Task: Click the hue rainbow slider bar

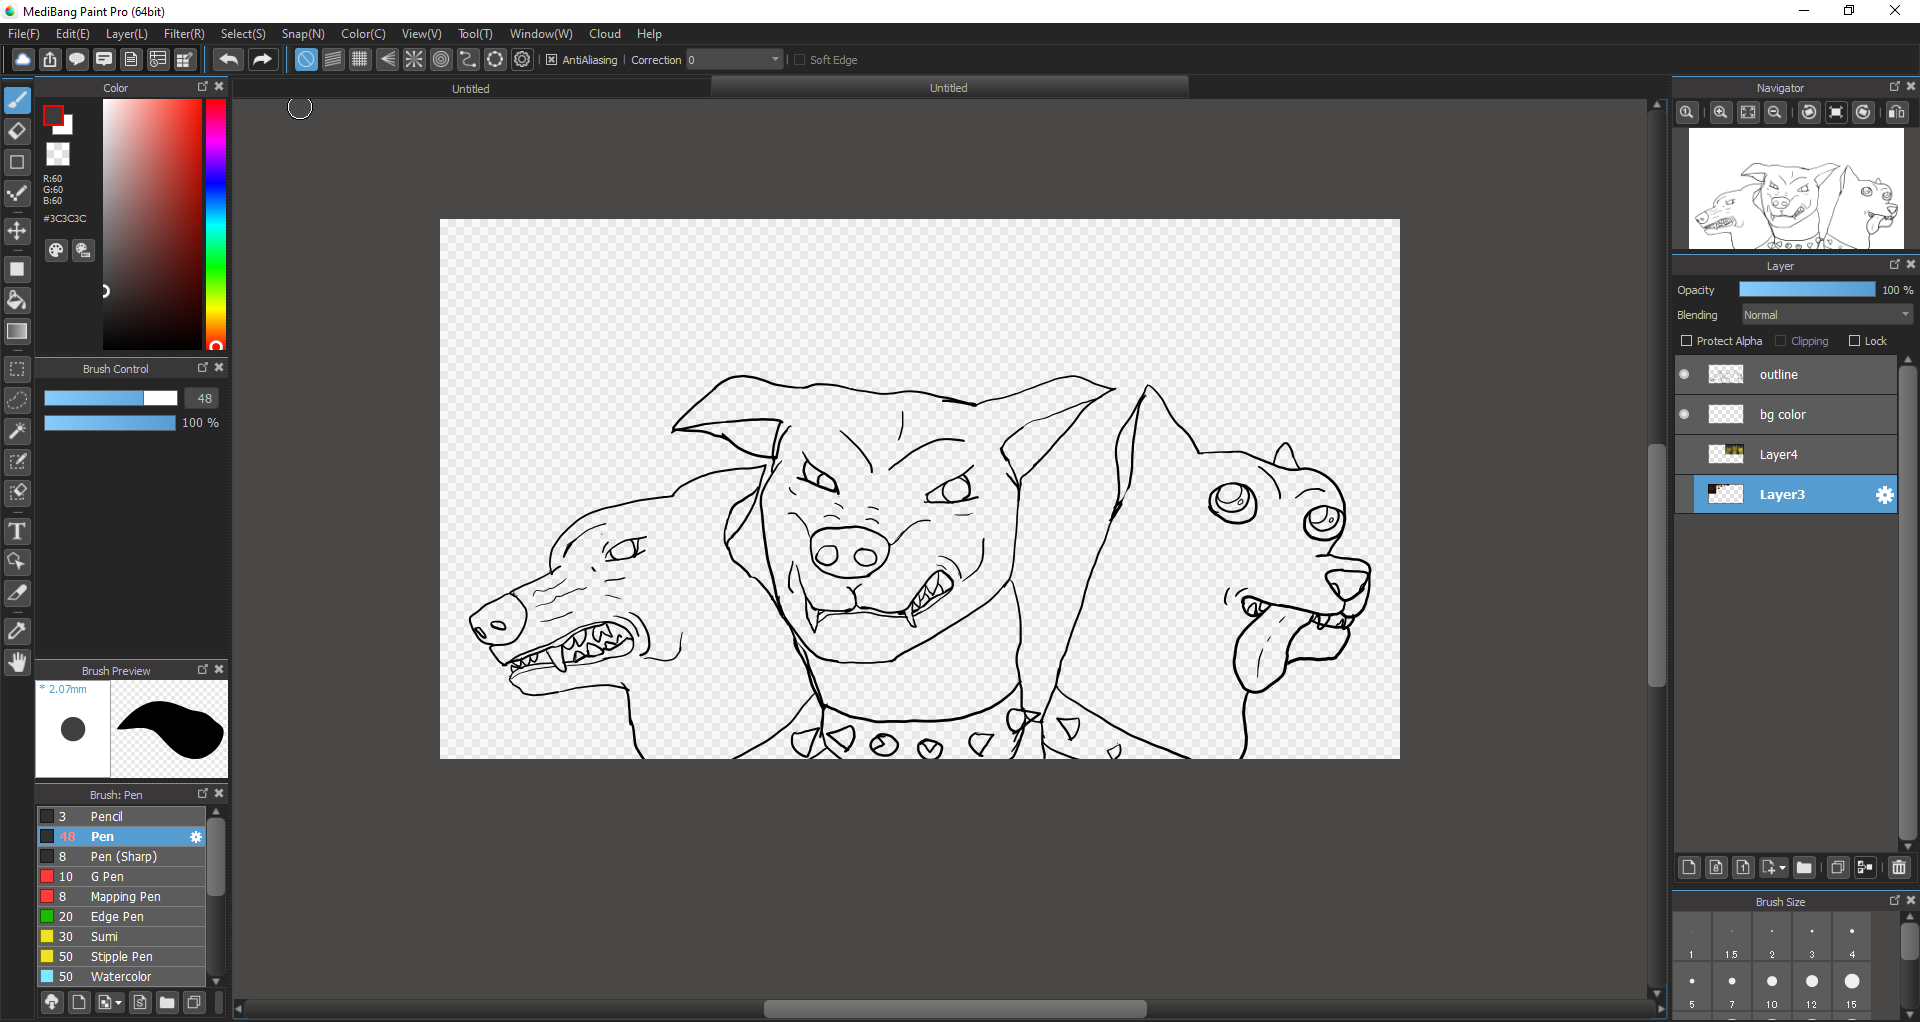Action: [215, 224]
